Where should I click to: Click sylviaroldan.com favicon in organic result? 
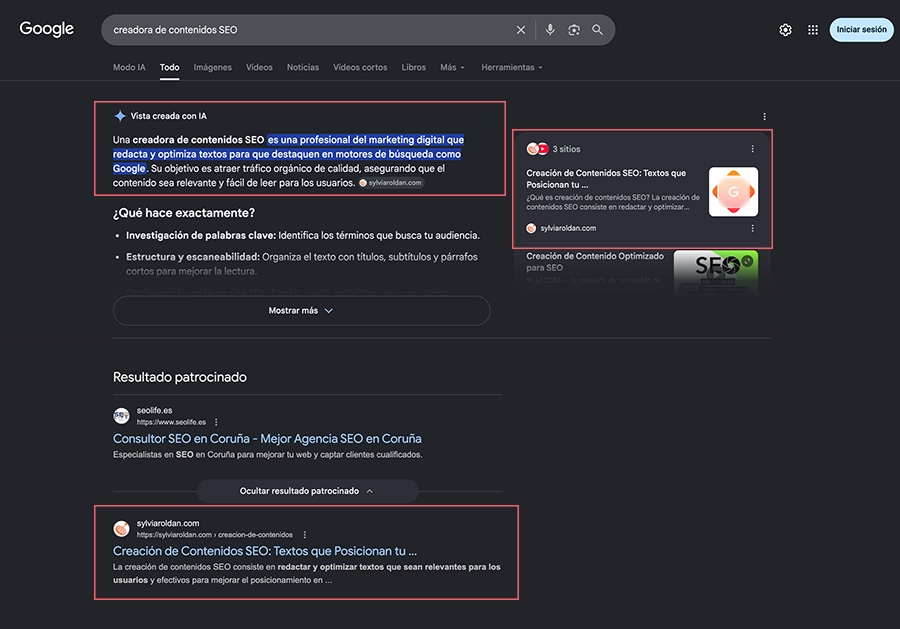pyautogui.click(x=121, y=529)
